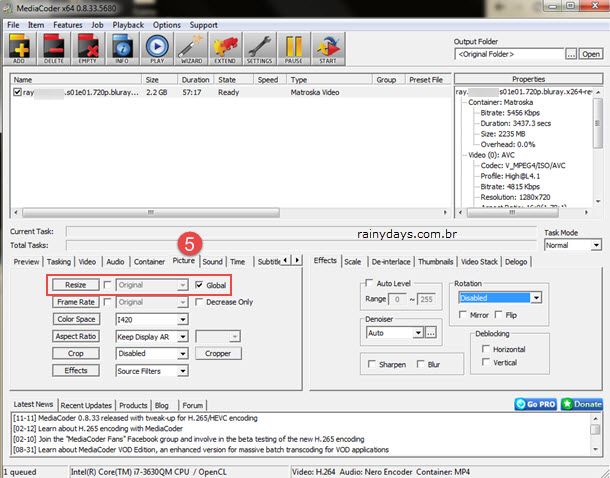The image size is (610, 478).
Task: Click the EMPTY list toolbar icon
Action: tap(88, 49)
